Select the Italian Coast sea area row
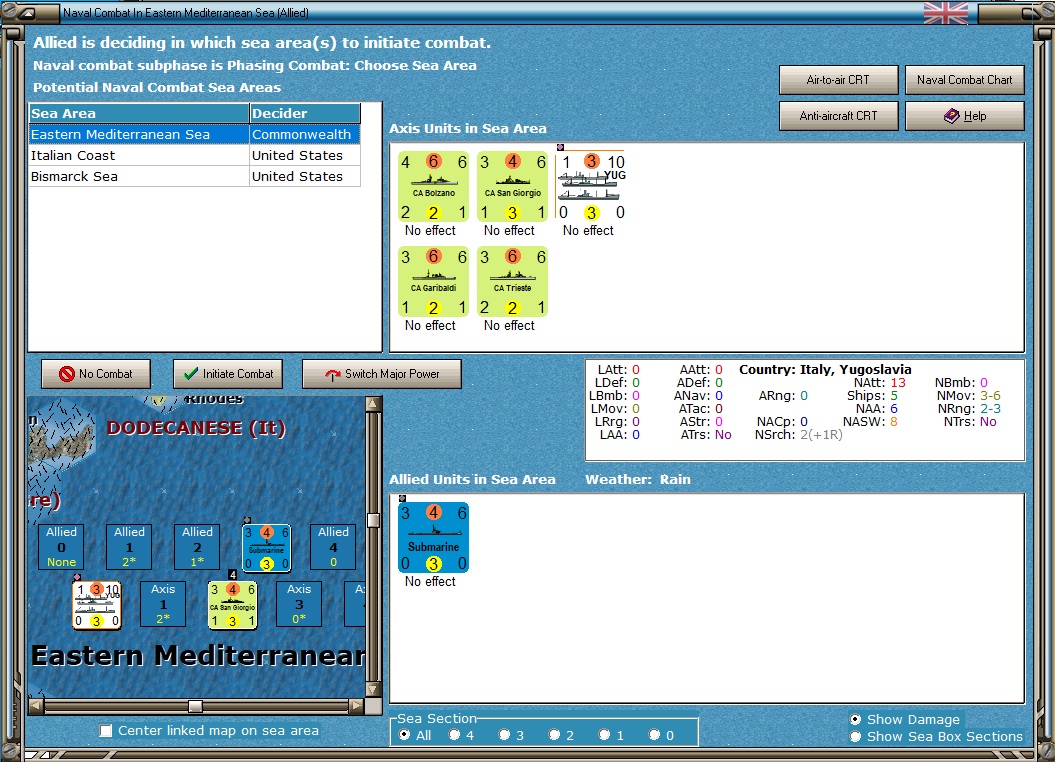Screen dimensions: 1055x762 (194, 155)
